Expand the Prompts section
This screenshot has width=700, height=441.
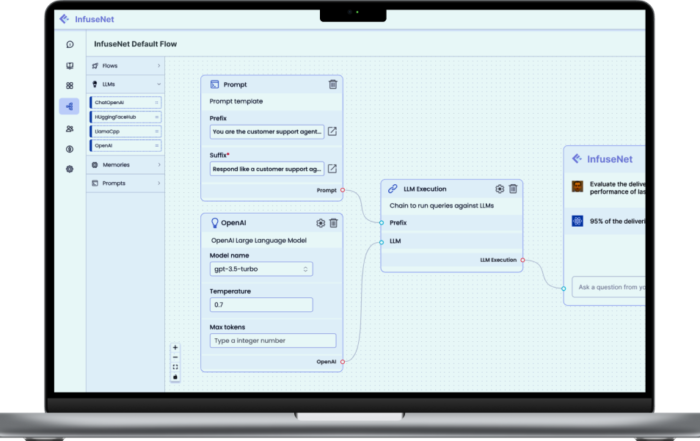(125, 183)
